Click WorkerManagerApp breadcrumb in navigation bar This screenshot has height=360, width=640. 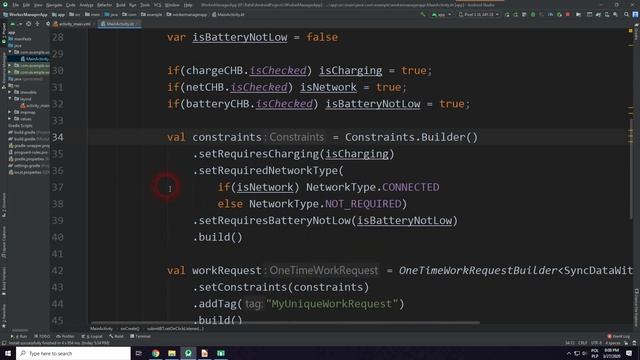(x=25, y=14)
